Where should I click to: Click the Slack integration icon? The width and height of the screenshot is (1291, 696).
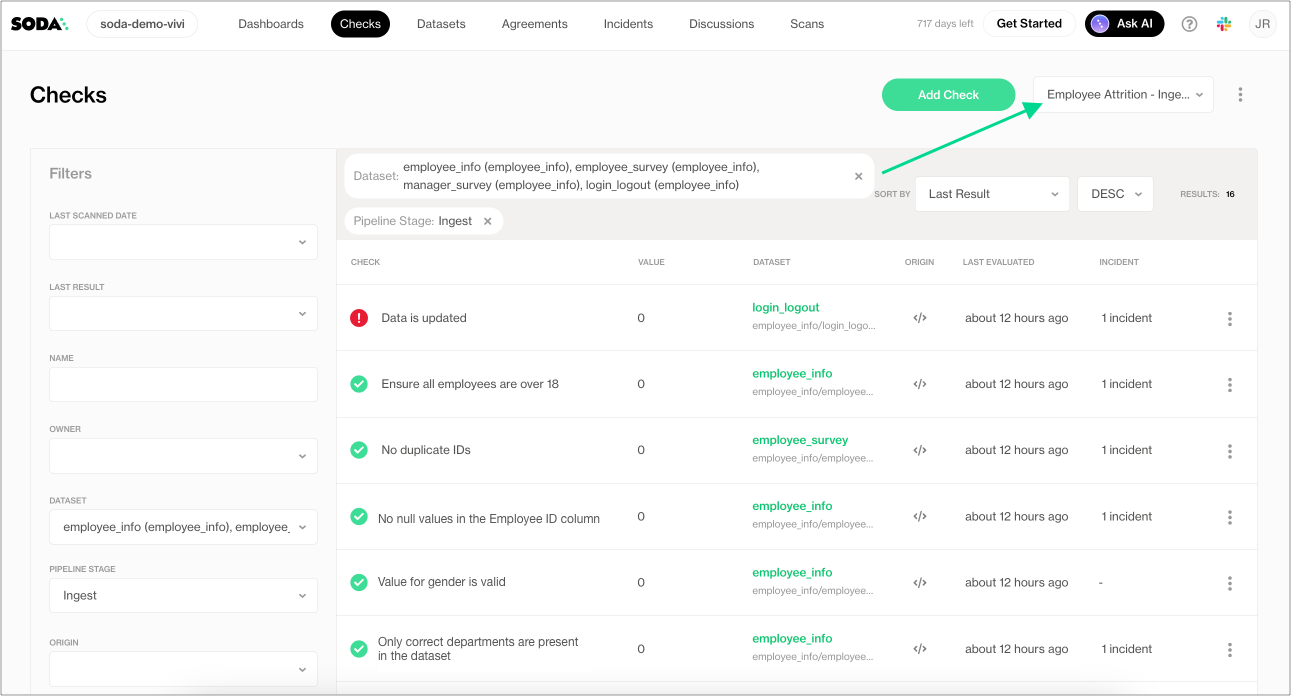[x=1224, y=24]
